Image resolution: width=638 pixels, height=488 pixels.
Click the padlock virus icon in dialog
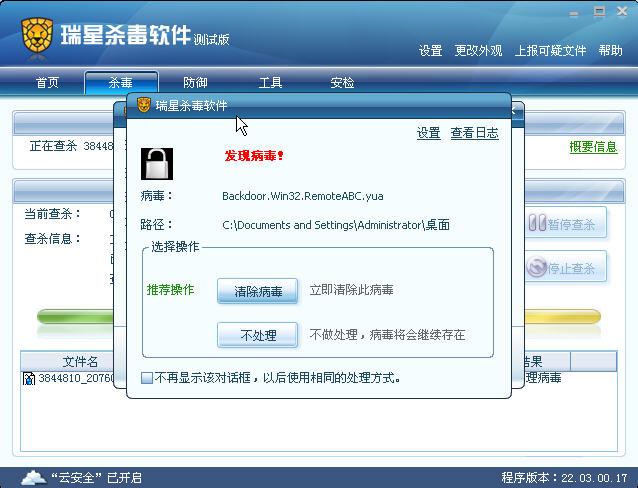(157, 164)
